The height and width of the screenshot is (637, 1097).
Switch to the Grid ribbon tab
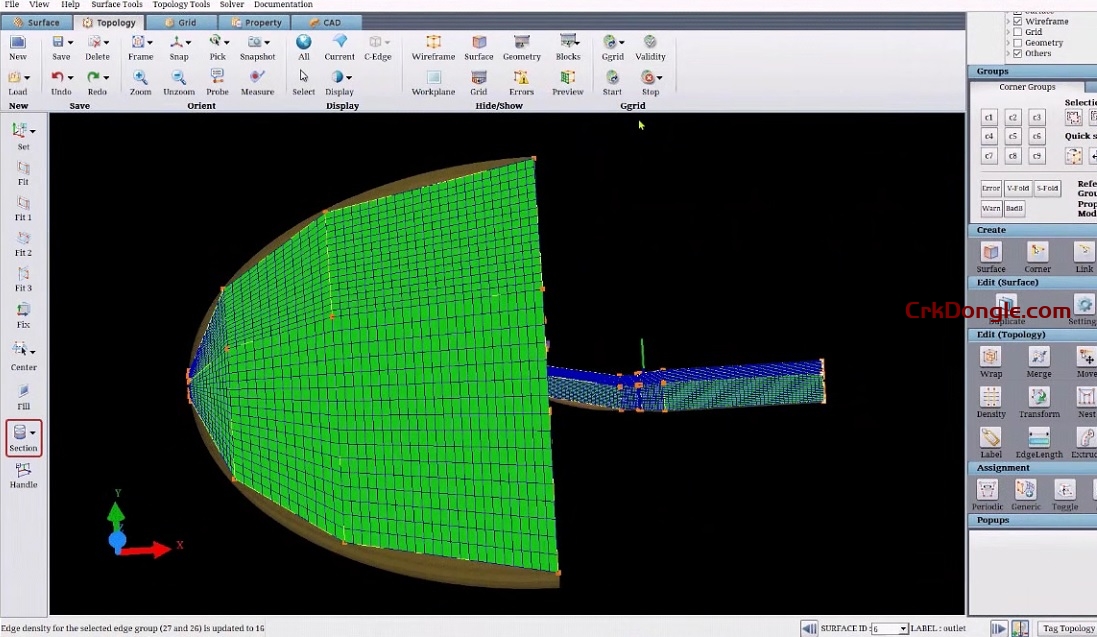tap(182, 21)
